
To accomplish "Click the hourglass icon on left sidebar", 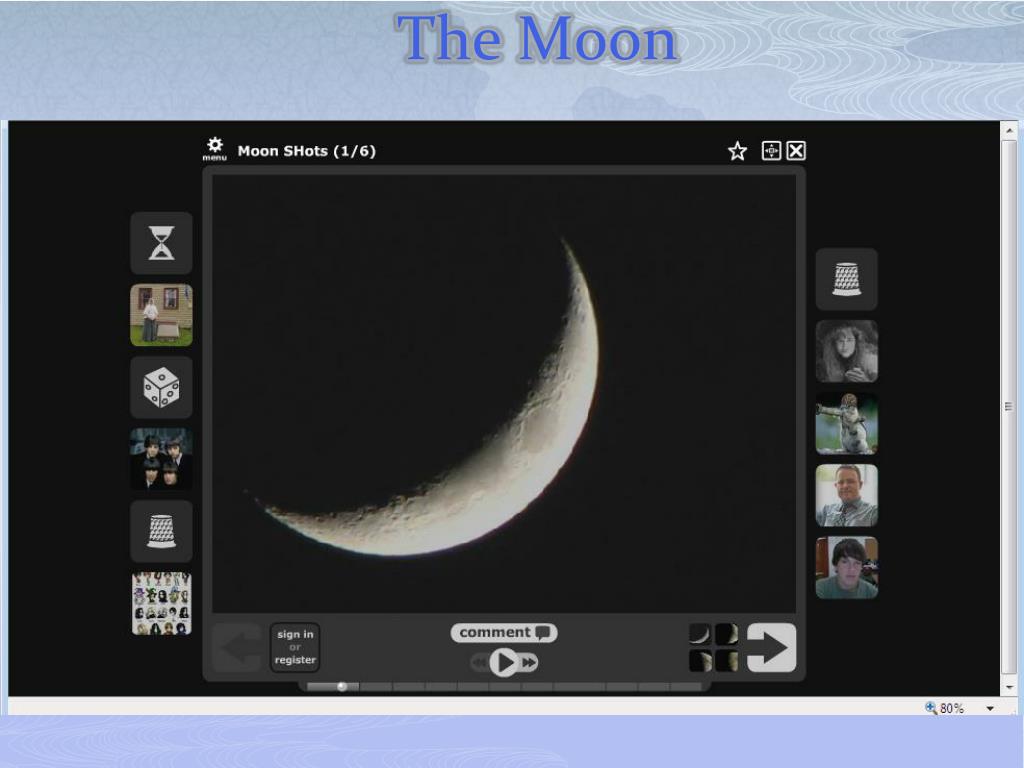I will [x=161, y=243].
